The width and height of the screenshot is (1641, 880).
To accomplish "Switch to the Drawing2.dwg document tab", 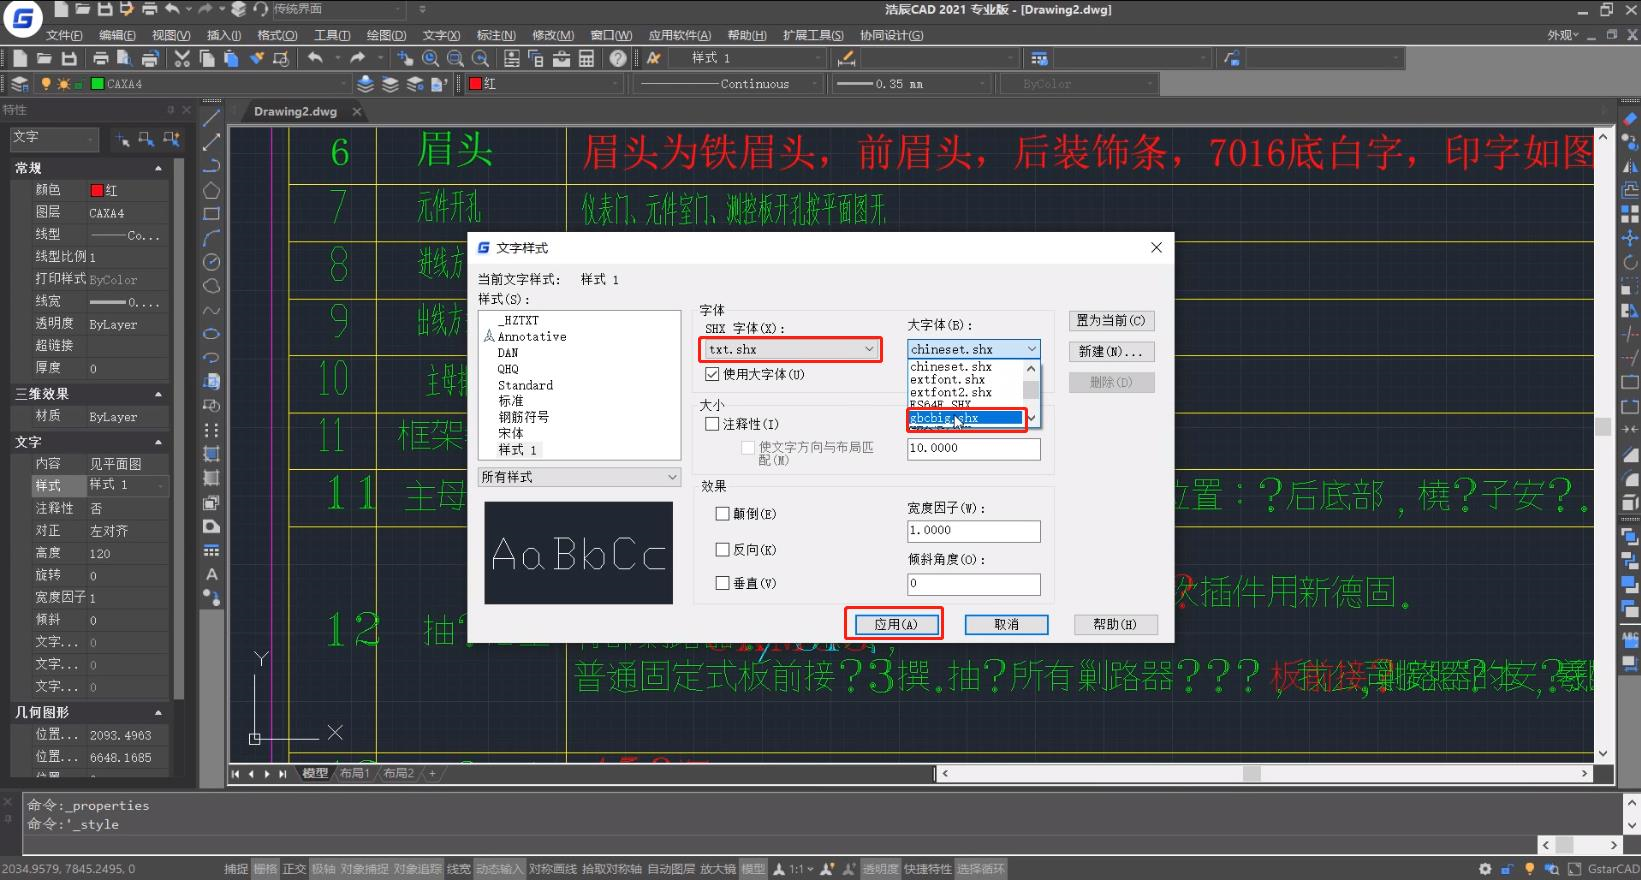I will (x=295, y=112).
